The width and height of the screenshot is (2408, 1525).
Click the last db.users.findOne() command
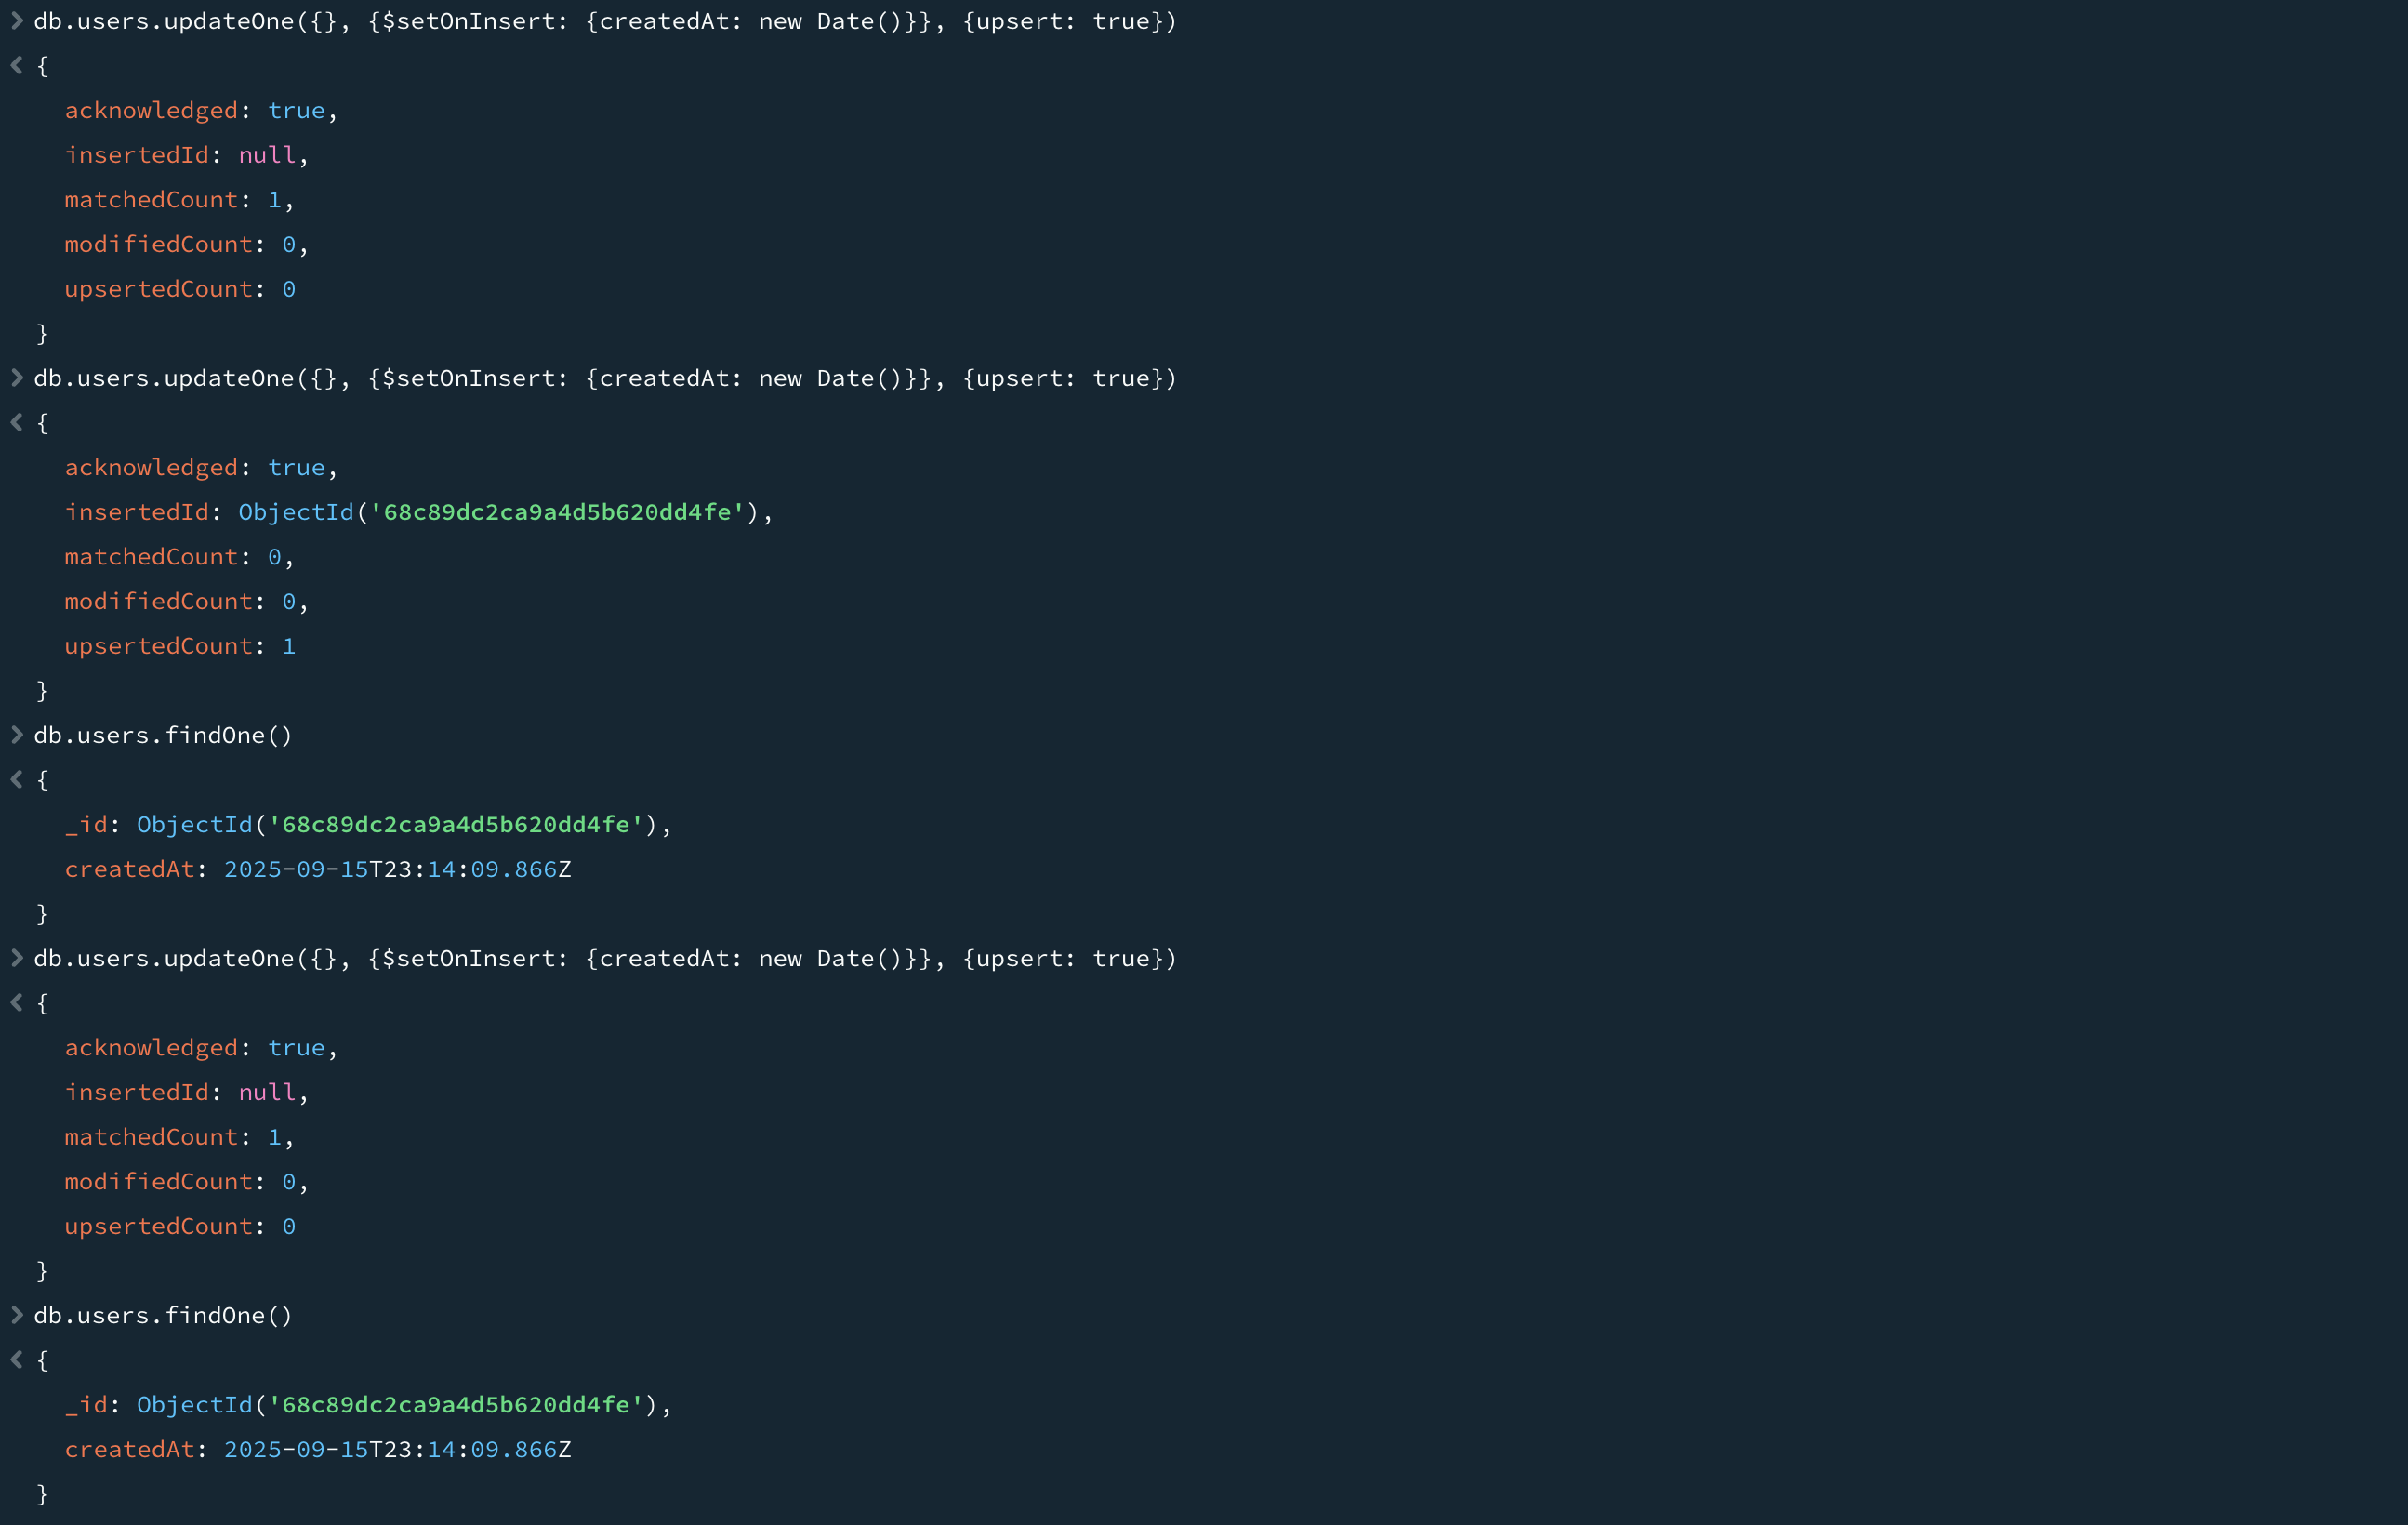pyautogui.click(x=163, y=1315)
